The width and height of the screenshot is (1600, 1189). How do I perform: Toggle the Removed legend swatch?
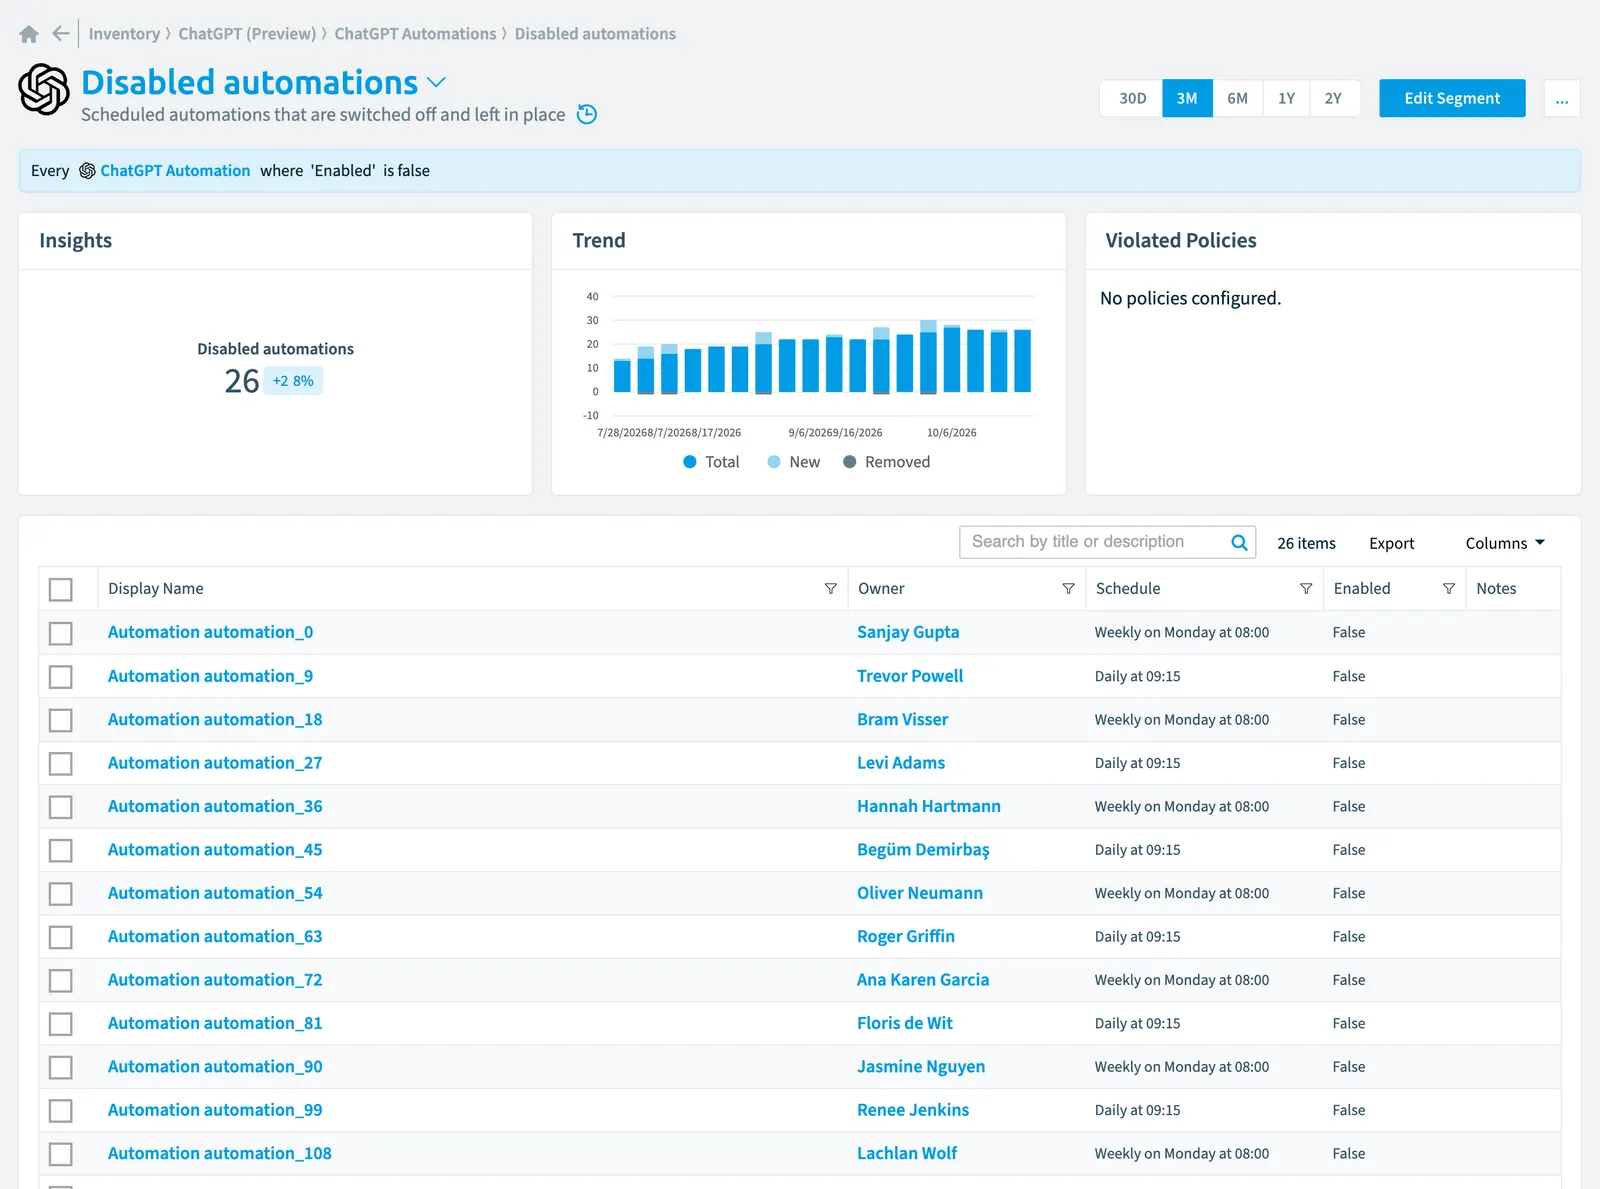[850, 462]
